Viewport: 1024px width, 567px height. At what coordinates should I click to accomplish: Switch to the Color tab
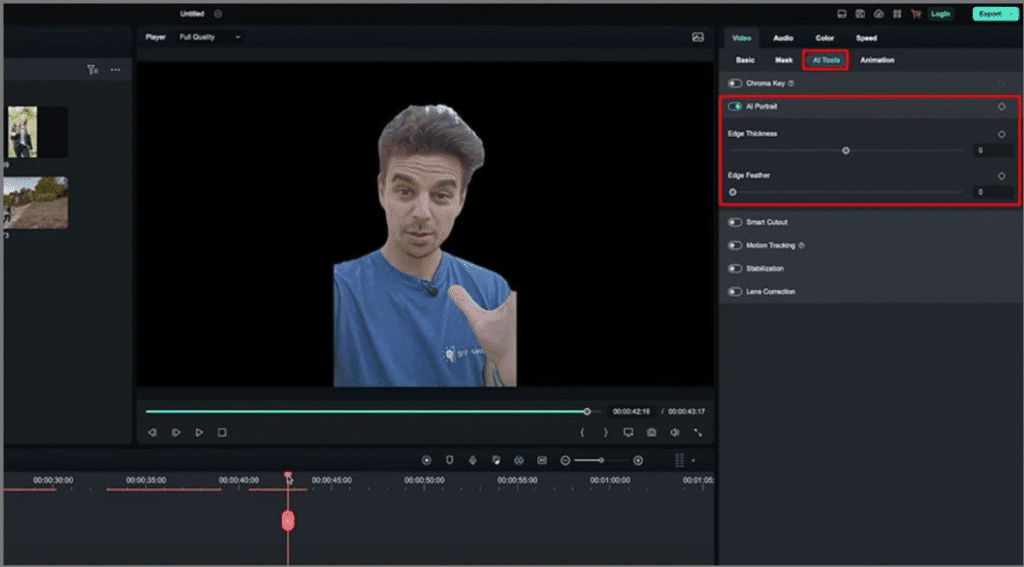(x=825, y=39)
